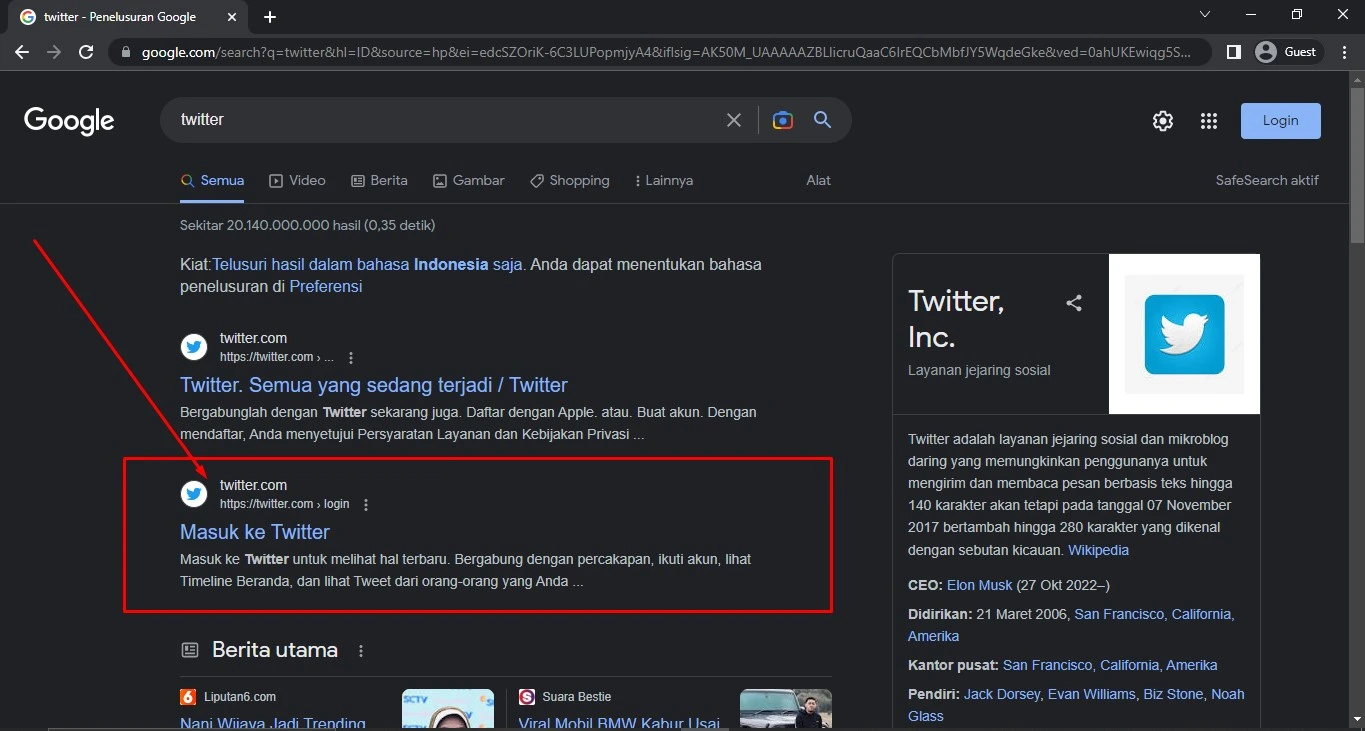Clear the search box with X
This screenshot has height=731, width=1365.
[x=734, y=120]
